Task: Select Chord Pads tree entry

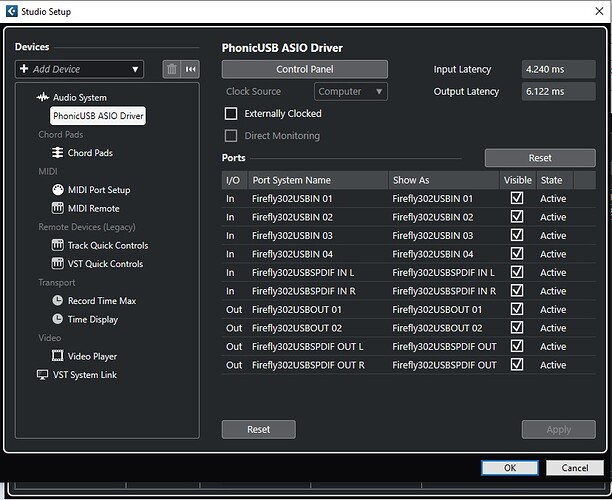Action: pos(90,153)
